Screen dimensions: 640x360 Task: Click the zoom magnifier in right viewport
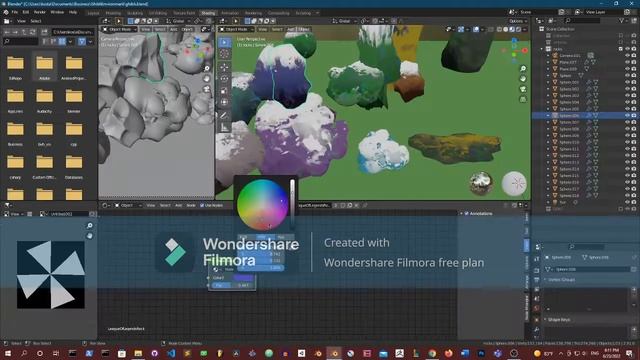tap(523, 69)
